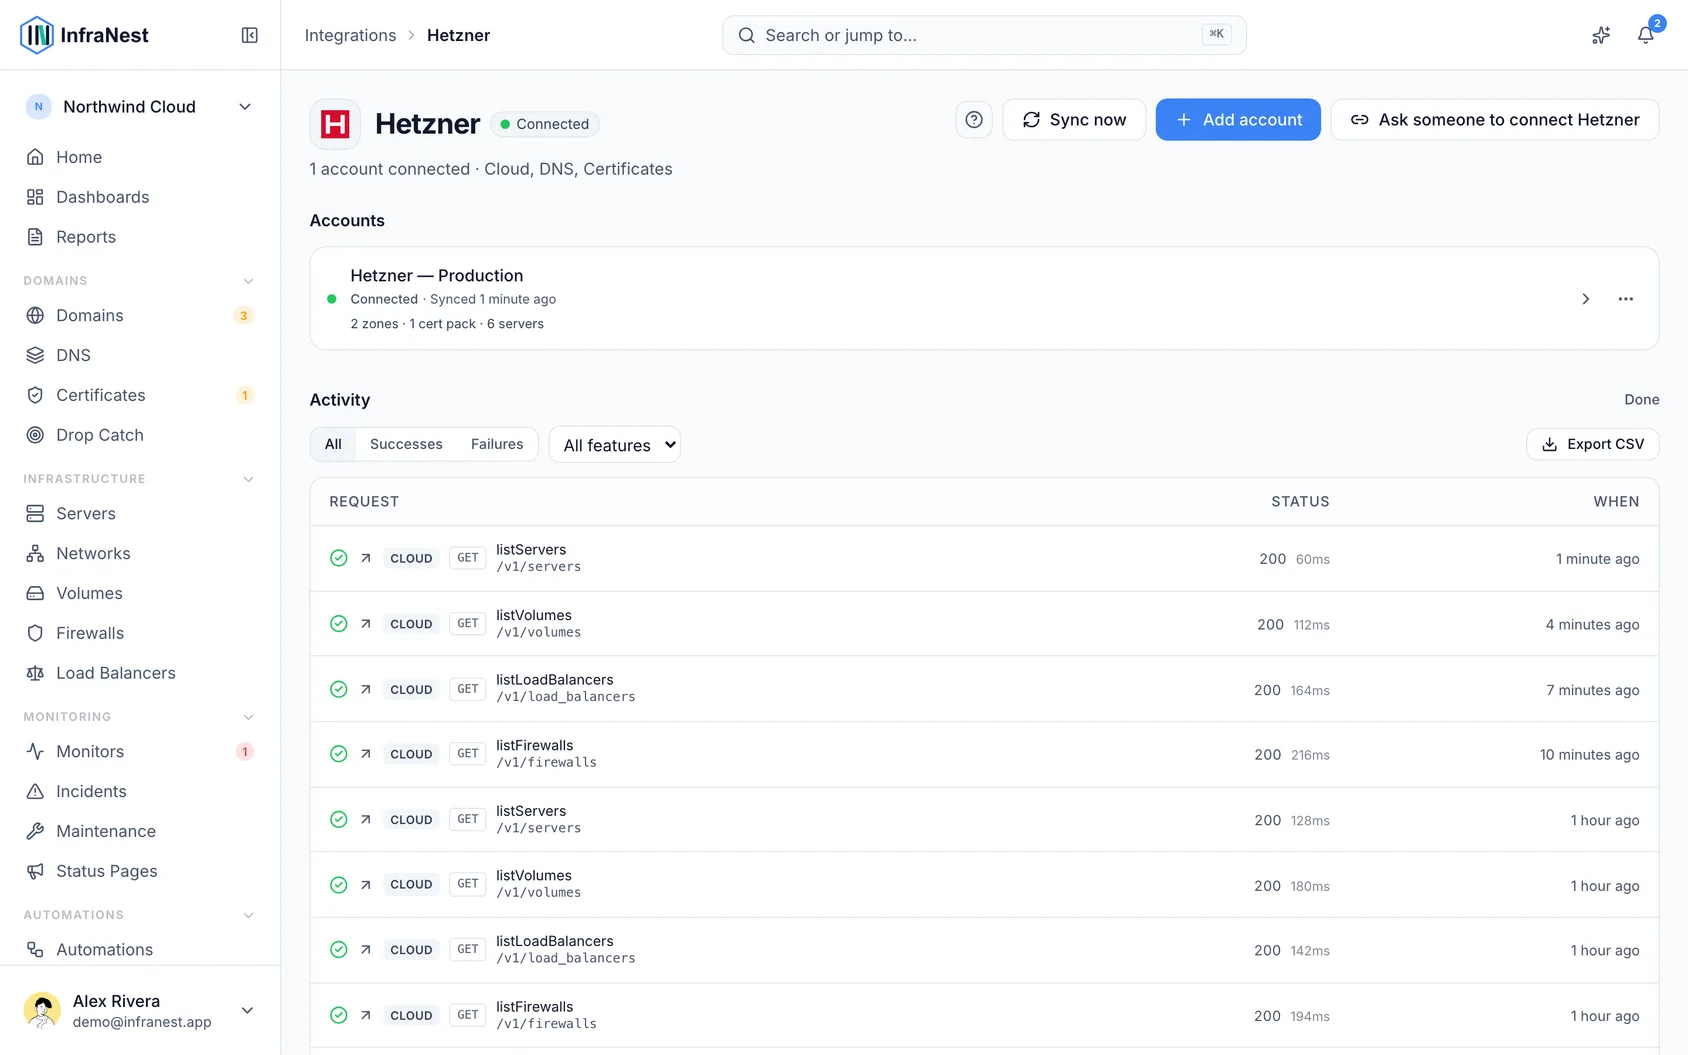The image size is (1688, 1055).
Task: Open the Hetzner Production more options menu
Action: [1626, 299]
